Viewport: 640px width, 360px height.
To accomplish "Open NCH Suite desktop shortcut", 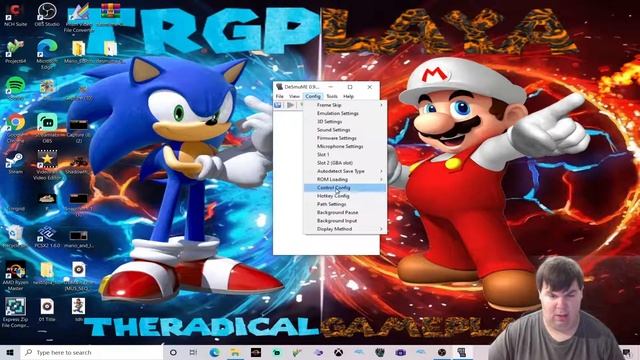I will (x=16, y=15).
